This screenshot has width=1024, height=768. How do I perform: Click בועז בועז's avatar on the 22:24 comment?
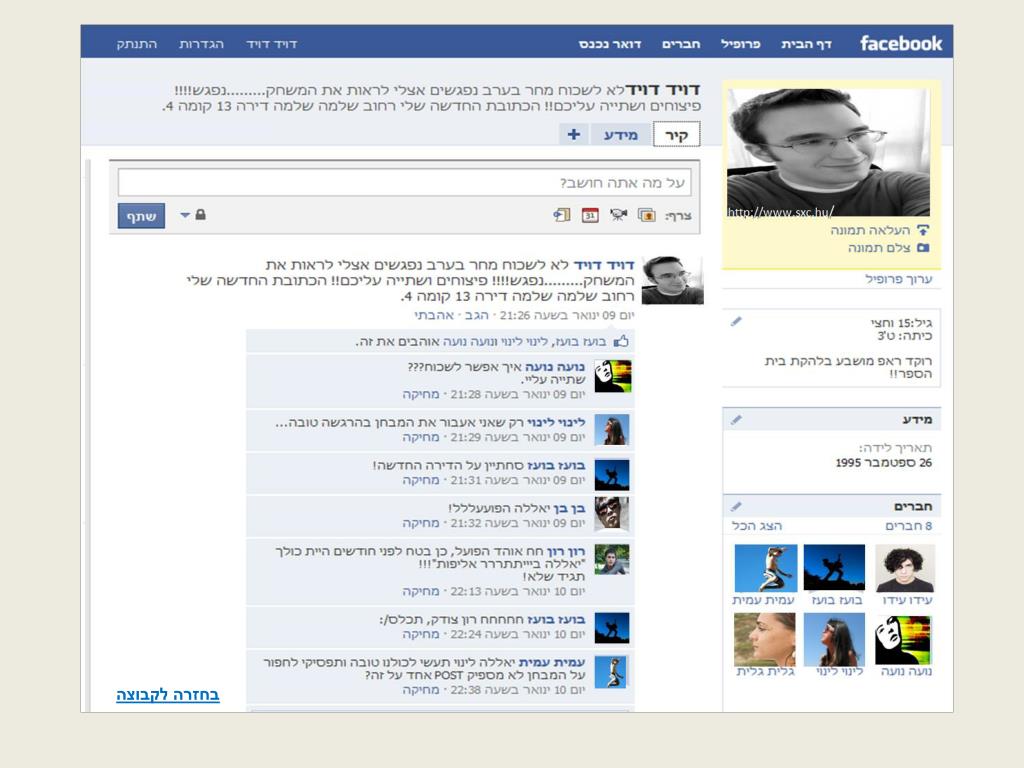click(x=613, y=628)
